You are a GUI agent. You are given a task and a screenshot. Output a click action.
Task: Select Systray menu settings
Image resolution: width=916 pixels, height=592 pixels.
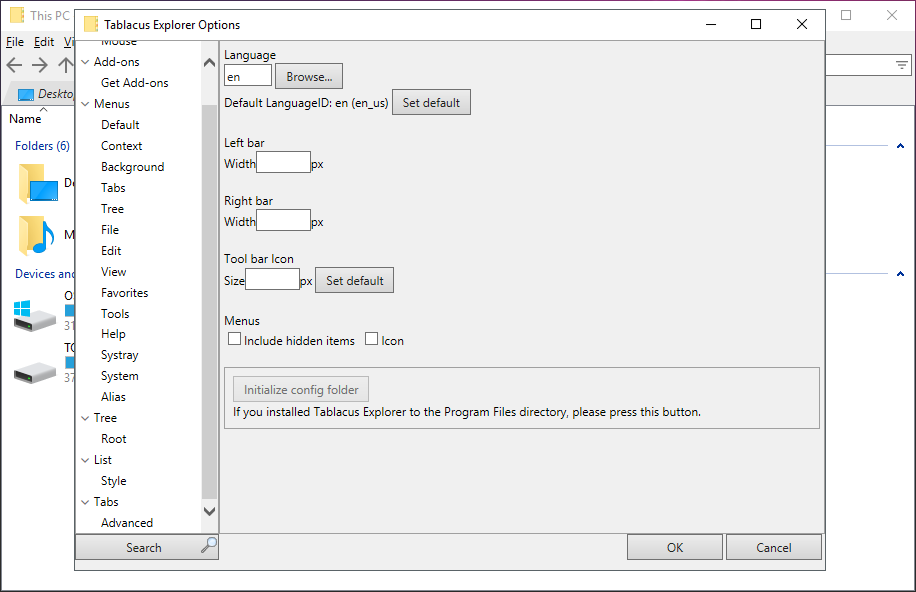pos(120,355)
